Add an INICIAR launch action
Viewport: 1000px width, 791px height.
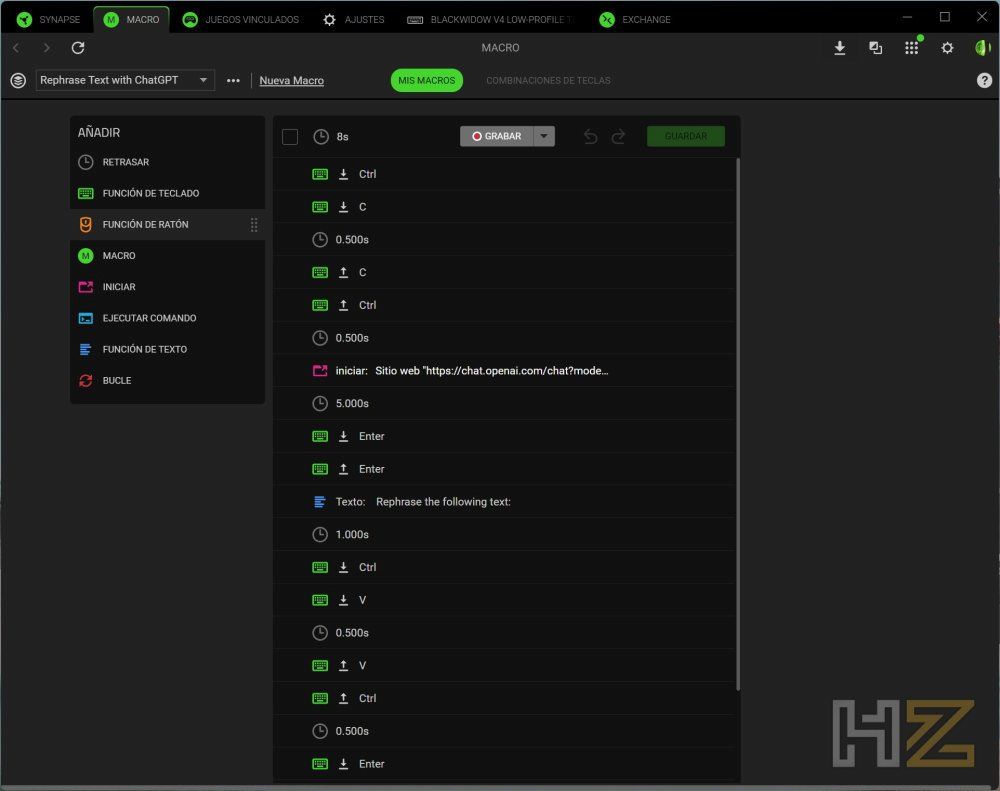120,287
